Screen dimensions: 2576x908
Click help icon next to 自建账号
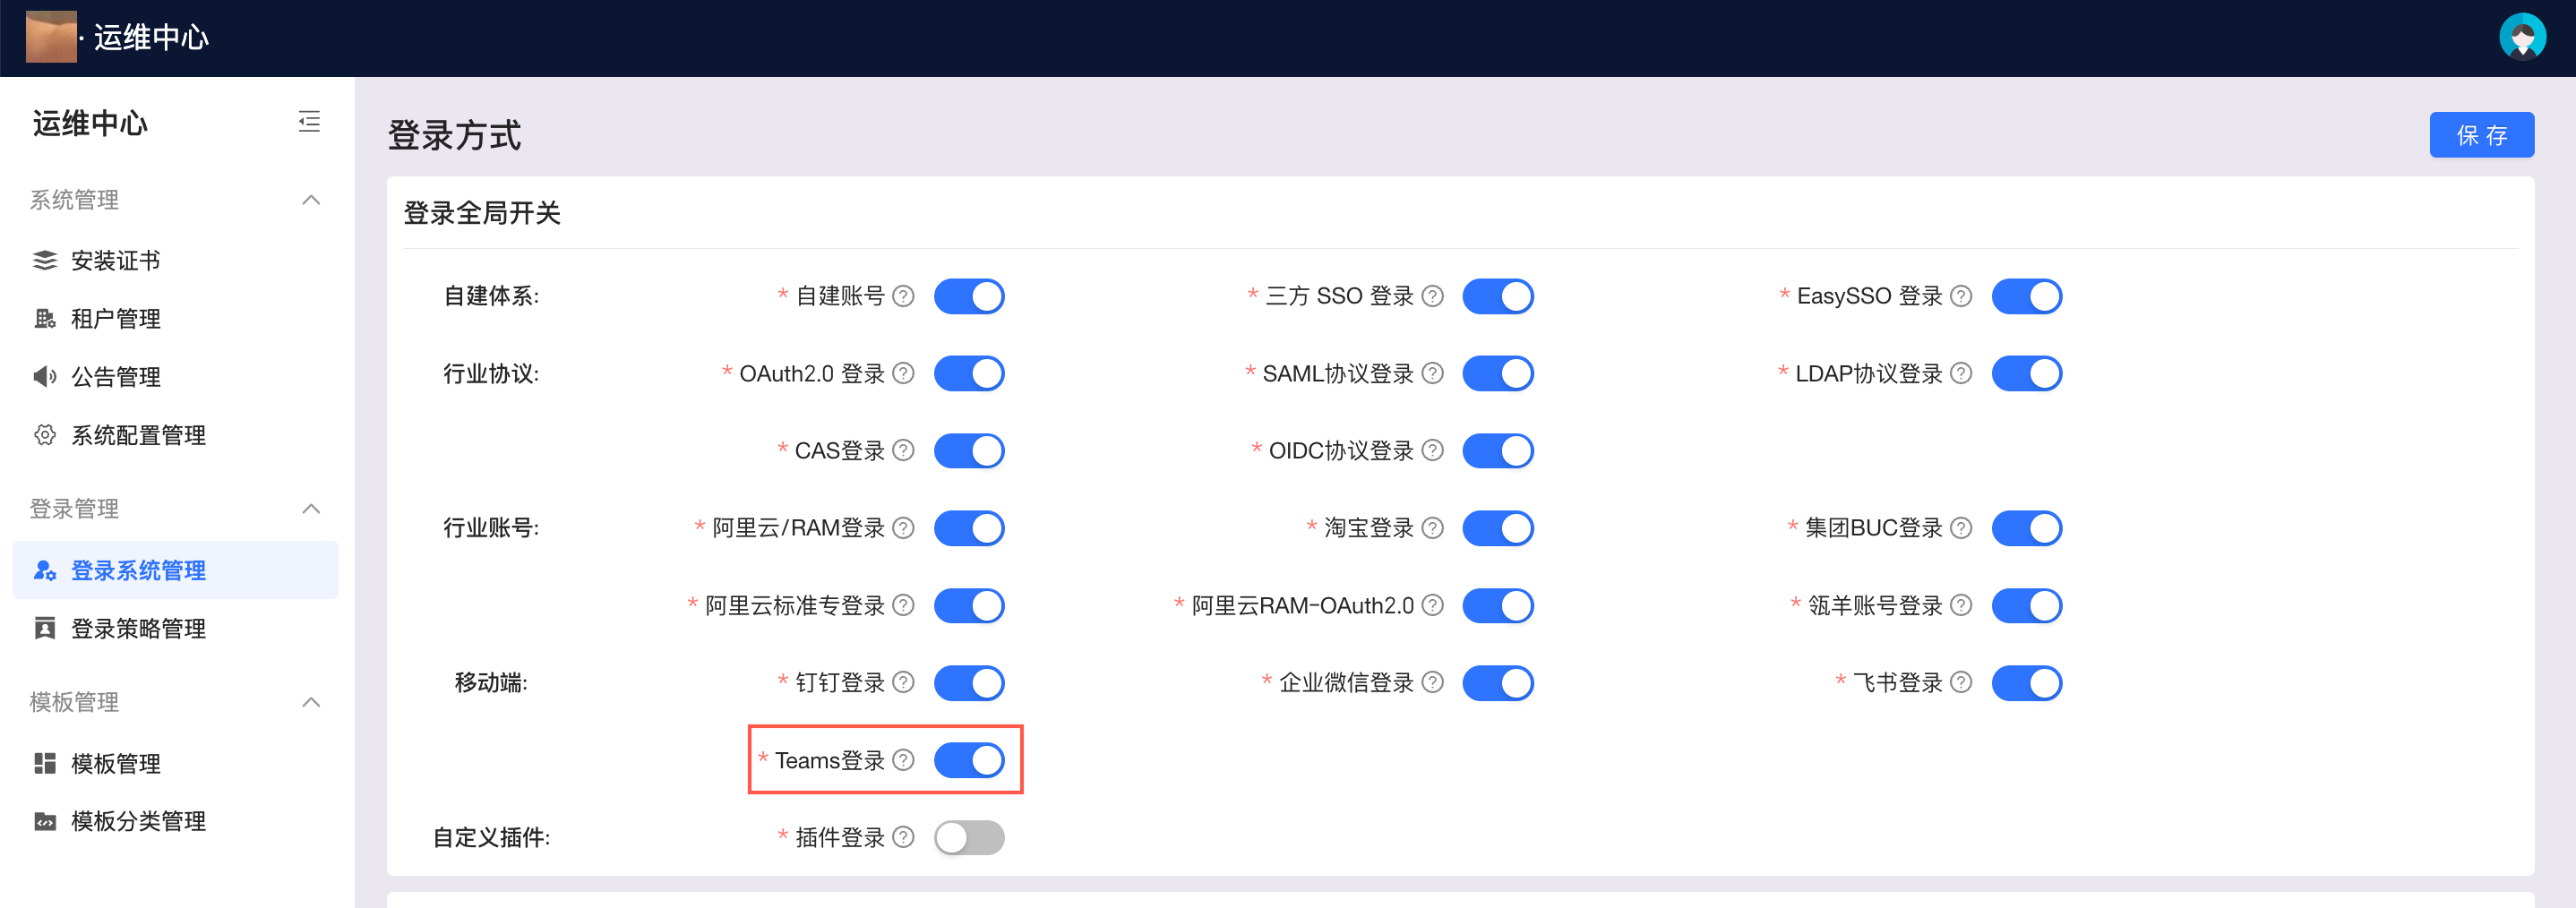pyautogui.click(x=903, y=296)
